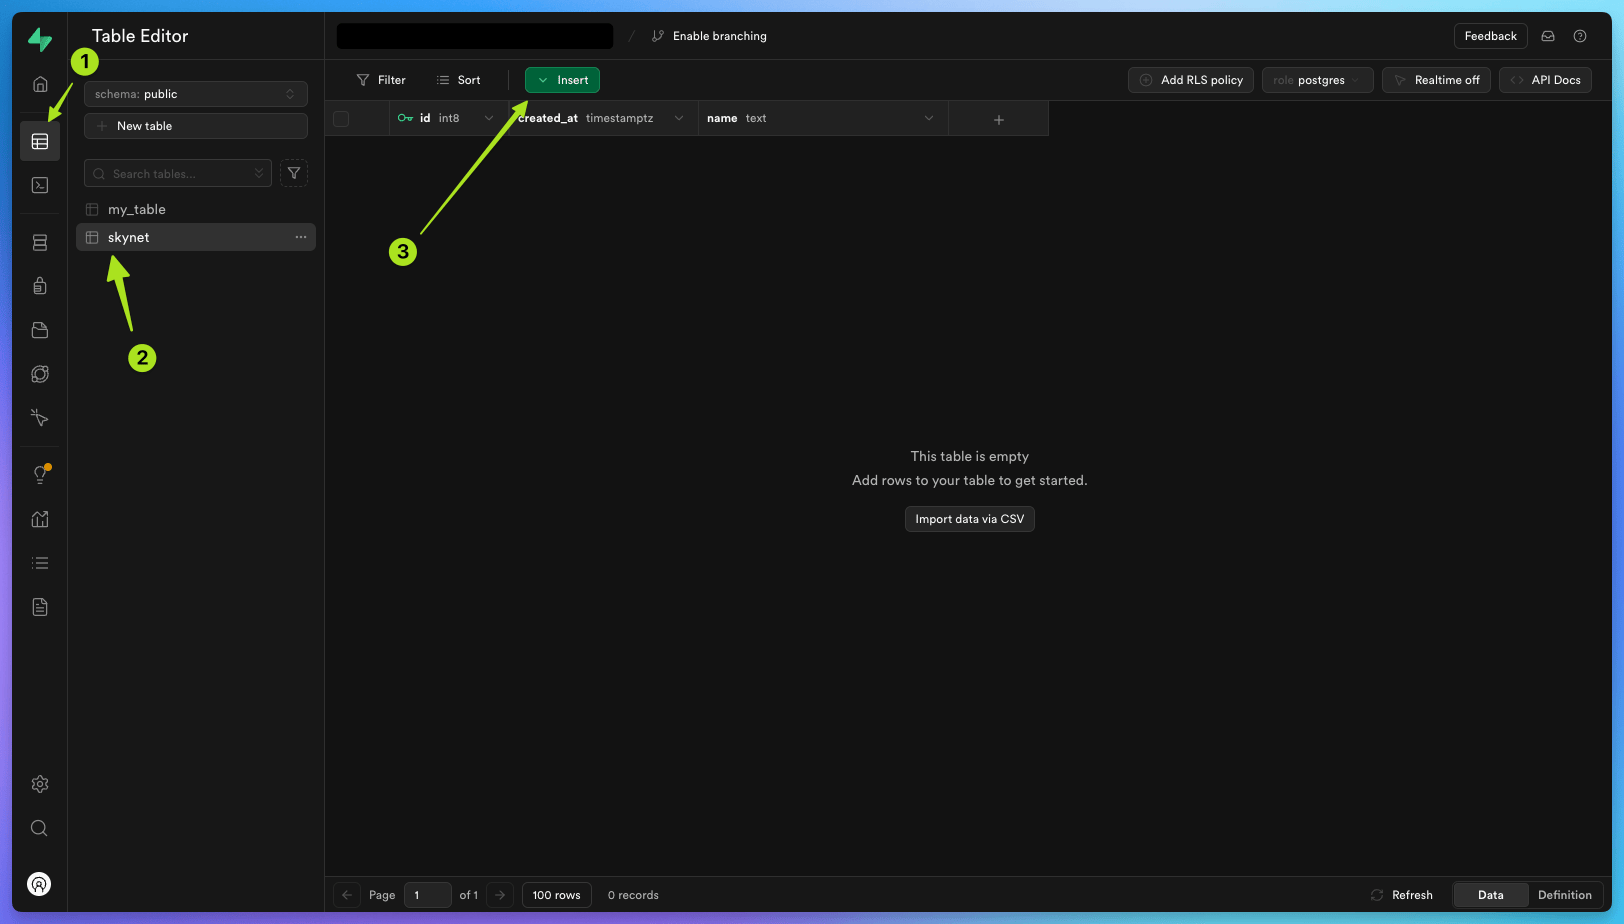Screen dimensions: 1624x924
Task: Open the skynet table options menu
Action: (301, 237)
